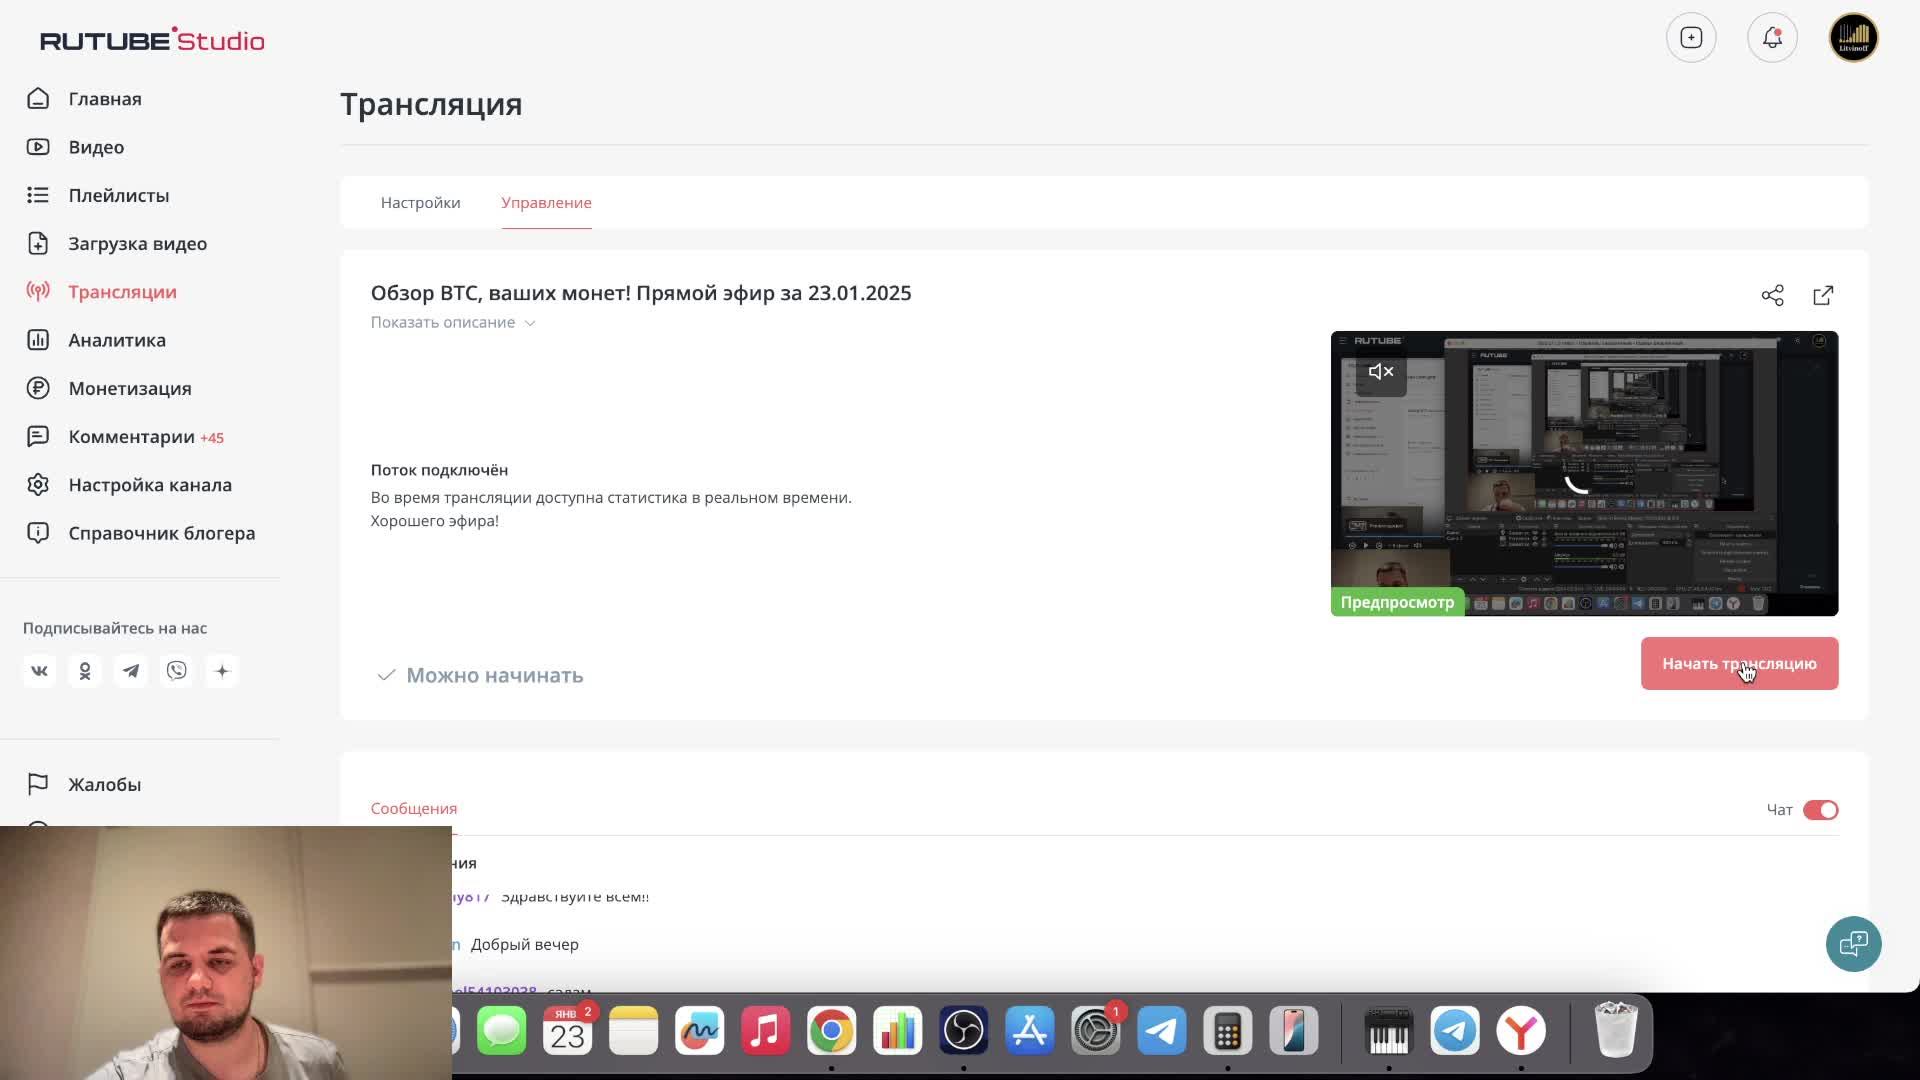The height and width of the screenshot is (1080, 1920).
Task: Click the flag icon beside Жалобы
Action: coord(38,784)
